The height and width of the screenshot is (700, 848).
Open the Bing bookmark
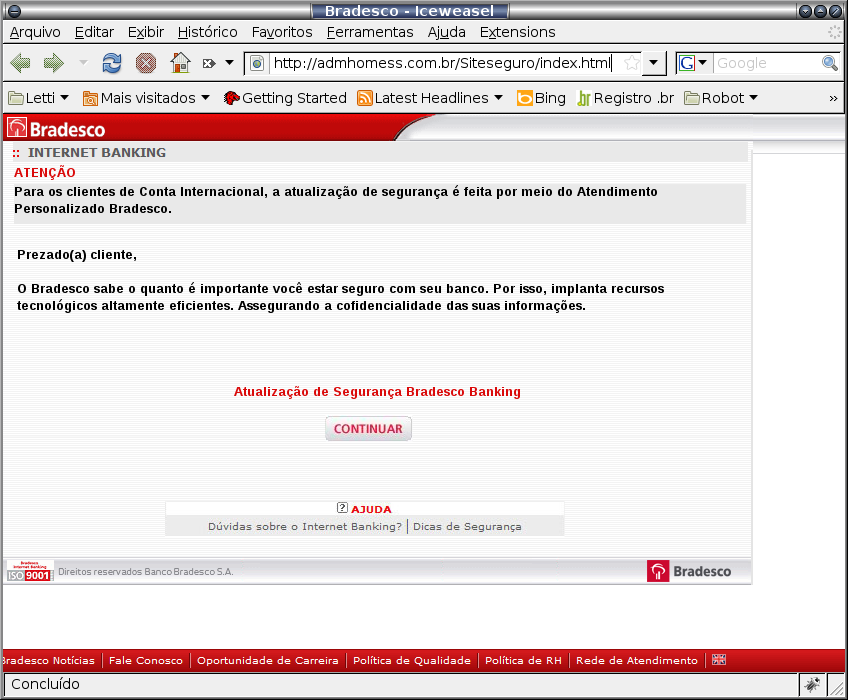pyautogui.click(x=541, y=98)
